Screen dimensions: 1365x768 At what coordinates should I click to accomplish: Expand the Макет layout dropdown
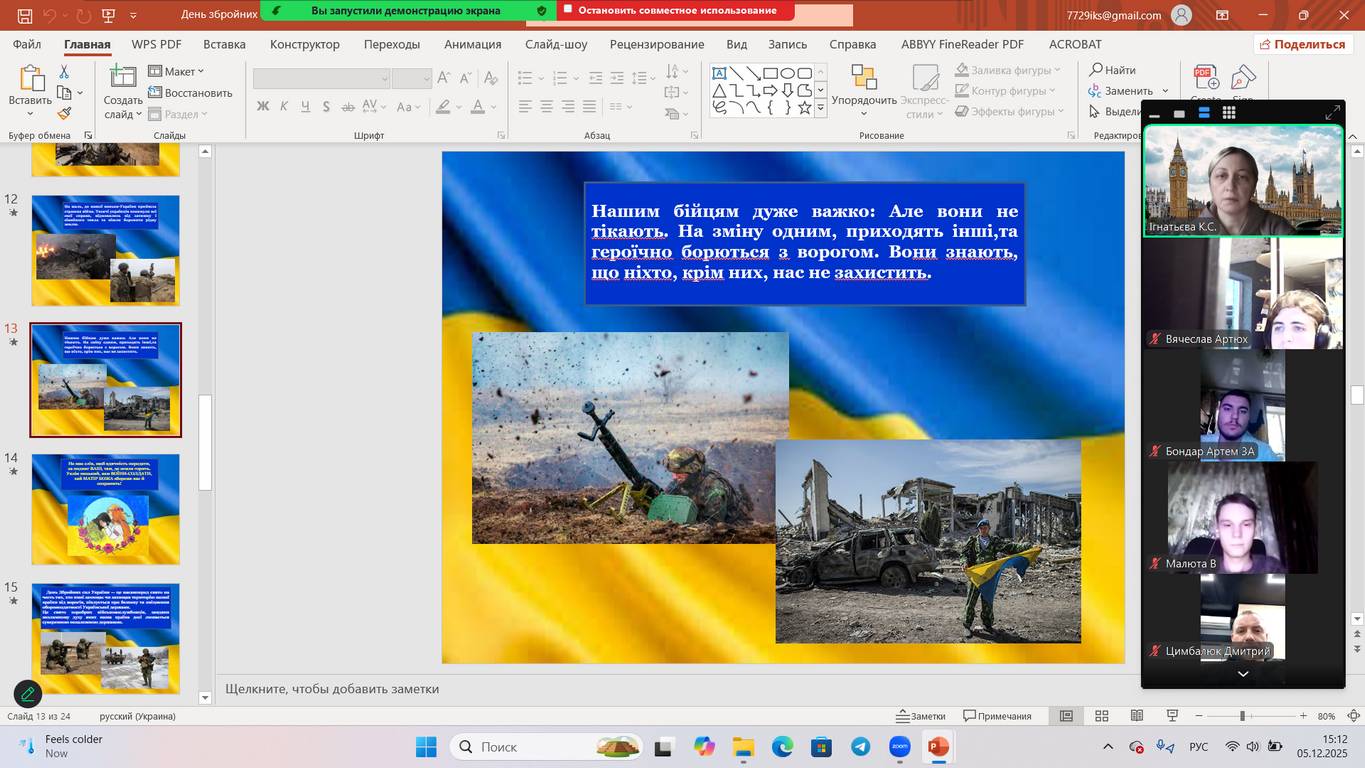[176, 71]
